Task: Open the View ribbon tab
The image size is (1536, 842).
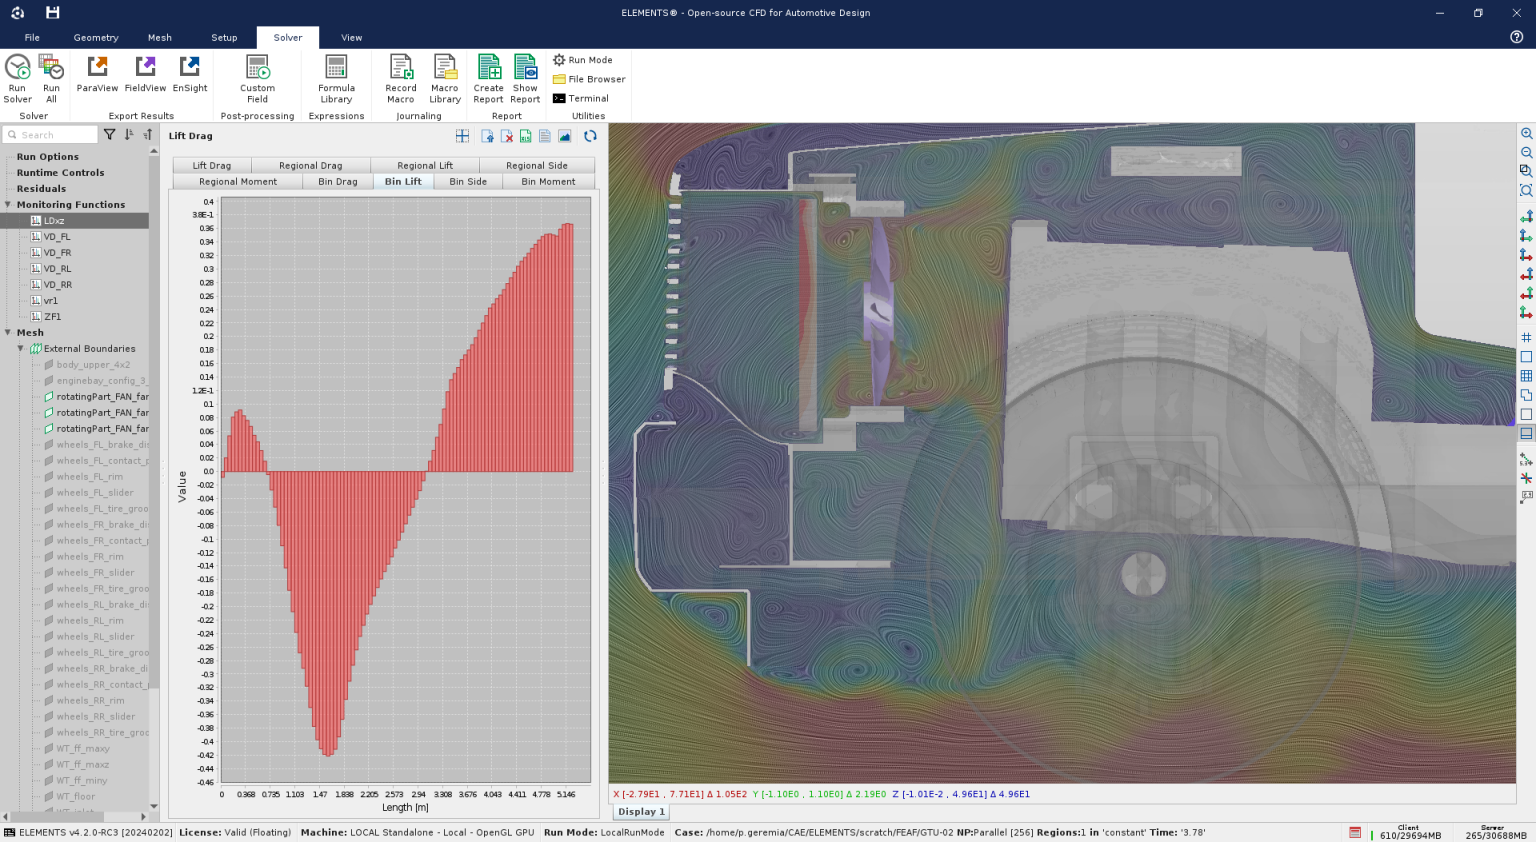Action: [x=351, y=37]
